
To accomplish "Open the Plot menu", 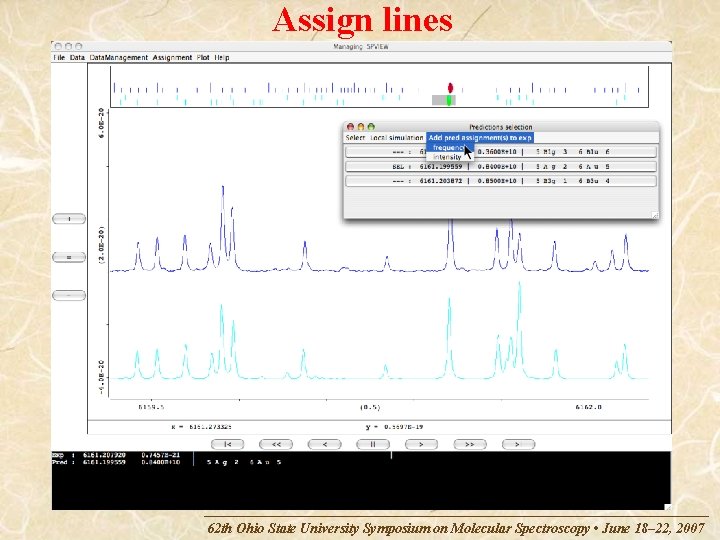I will click(x=203, y=57).
